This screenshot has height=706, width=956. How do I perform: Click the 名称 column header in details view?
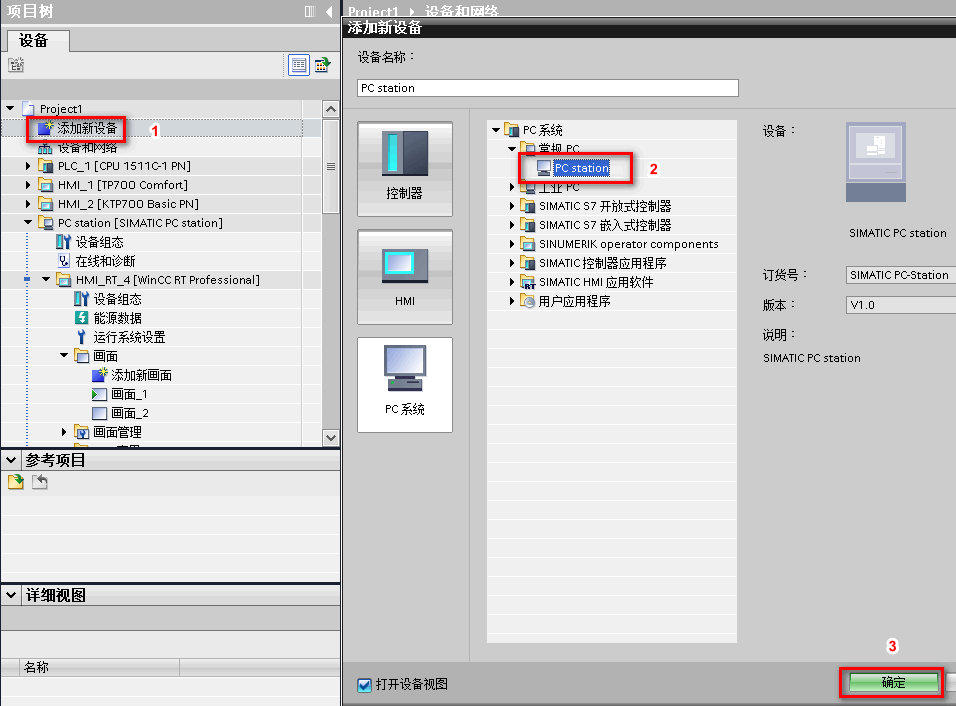point(99,668)
